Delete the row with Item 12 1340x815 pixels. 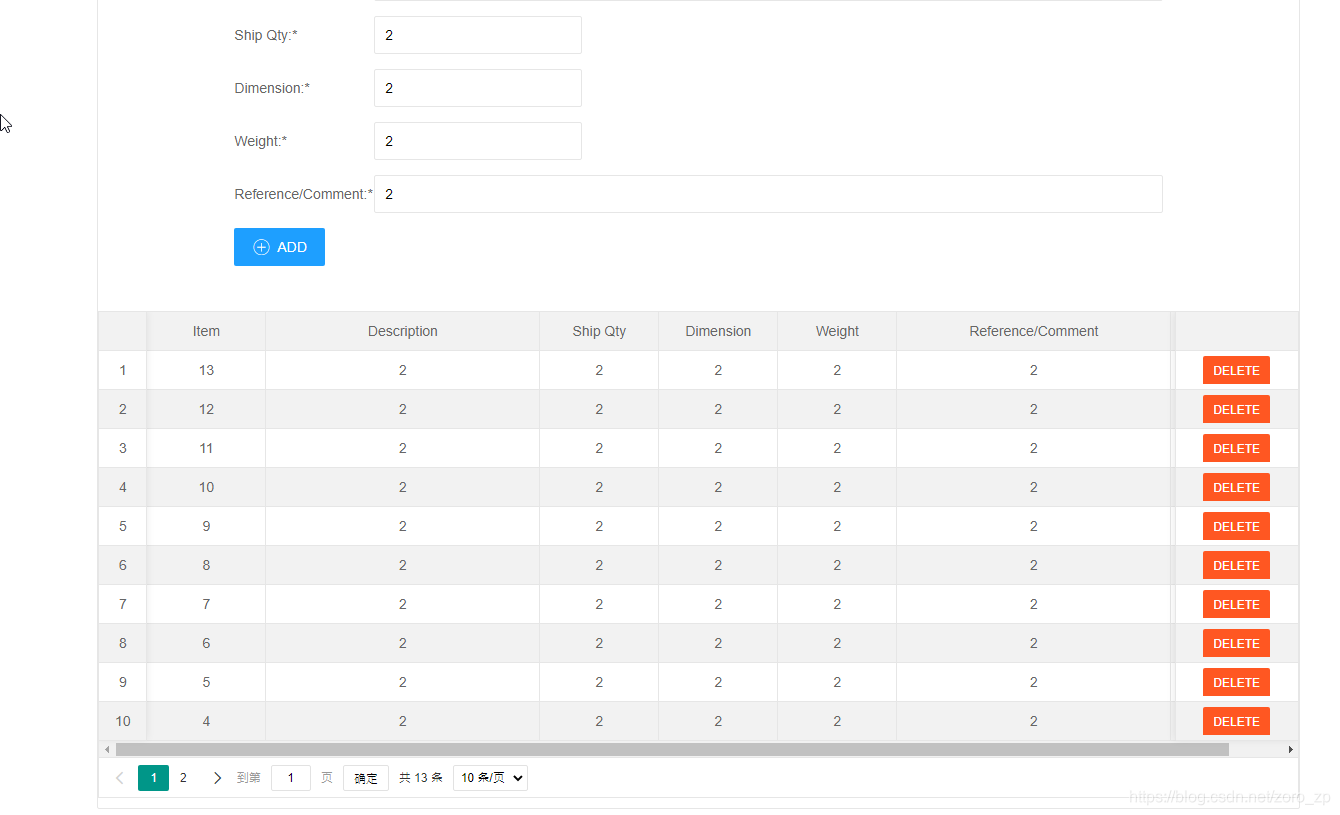point(1236,409)
